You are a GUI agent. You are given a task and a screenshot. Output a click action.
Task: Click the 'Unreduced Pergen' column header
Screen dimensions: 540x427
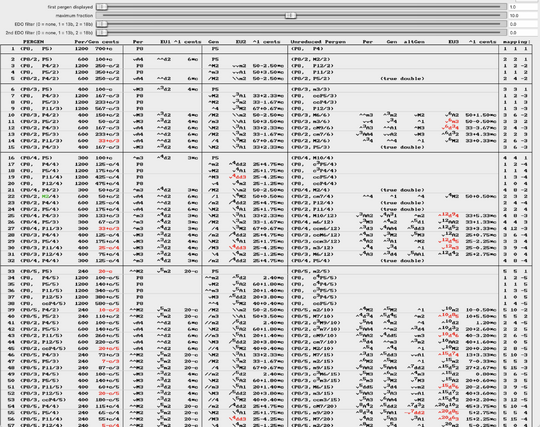[x=318, y=42]
